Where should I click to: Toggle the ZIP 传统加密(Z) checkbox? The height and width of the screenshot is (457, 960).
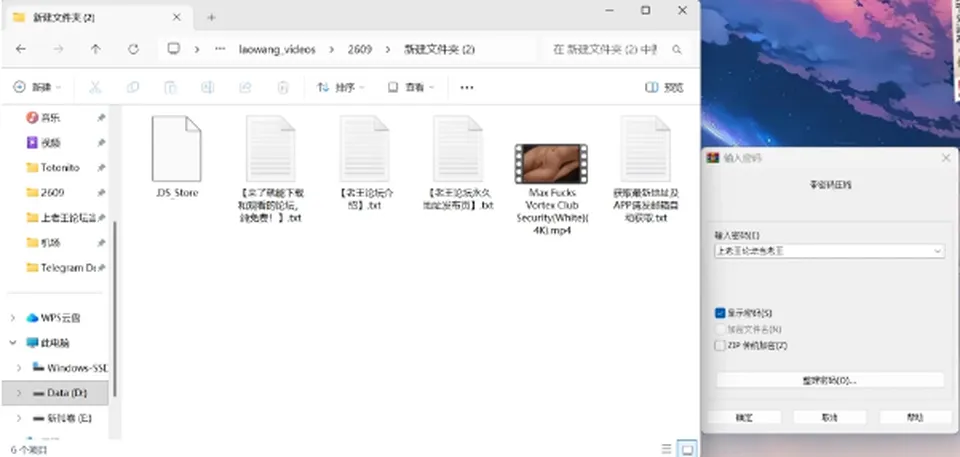(720, 346)
